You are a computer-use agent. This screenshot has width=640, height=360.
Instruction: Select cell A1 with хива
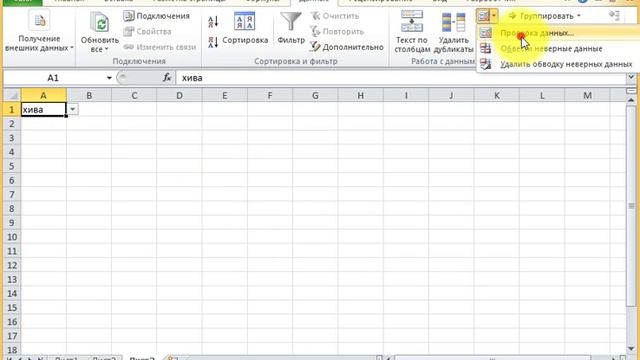coord(43,109)
